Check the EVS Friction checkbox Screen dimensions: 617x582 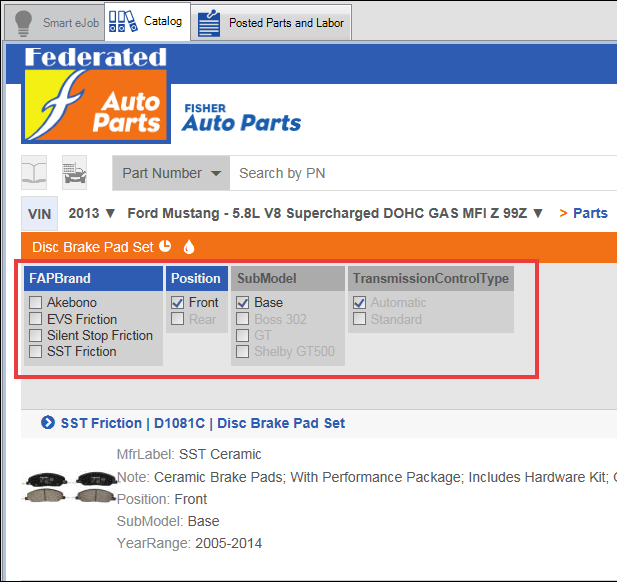[x=35, y=319]
